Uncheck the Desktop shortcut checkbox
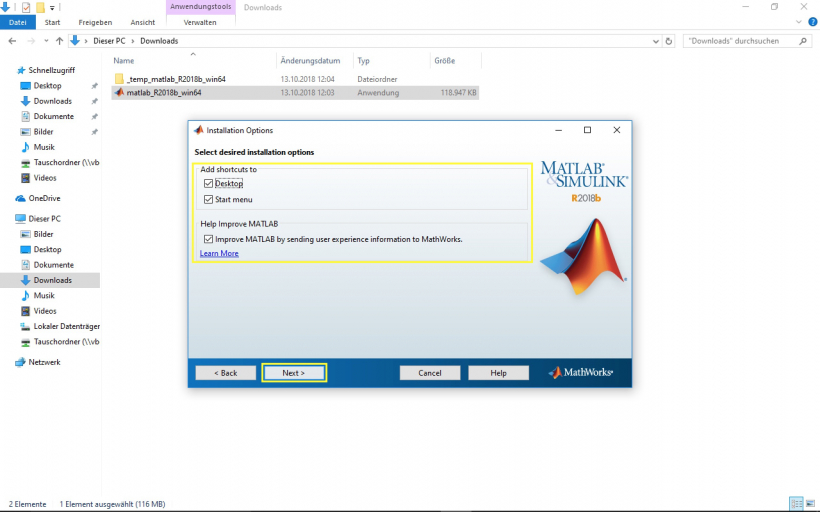The height and width of the screenshot is (512, 820). (x=208, y=184)
